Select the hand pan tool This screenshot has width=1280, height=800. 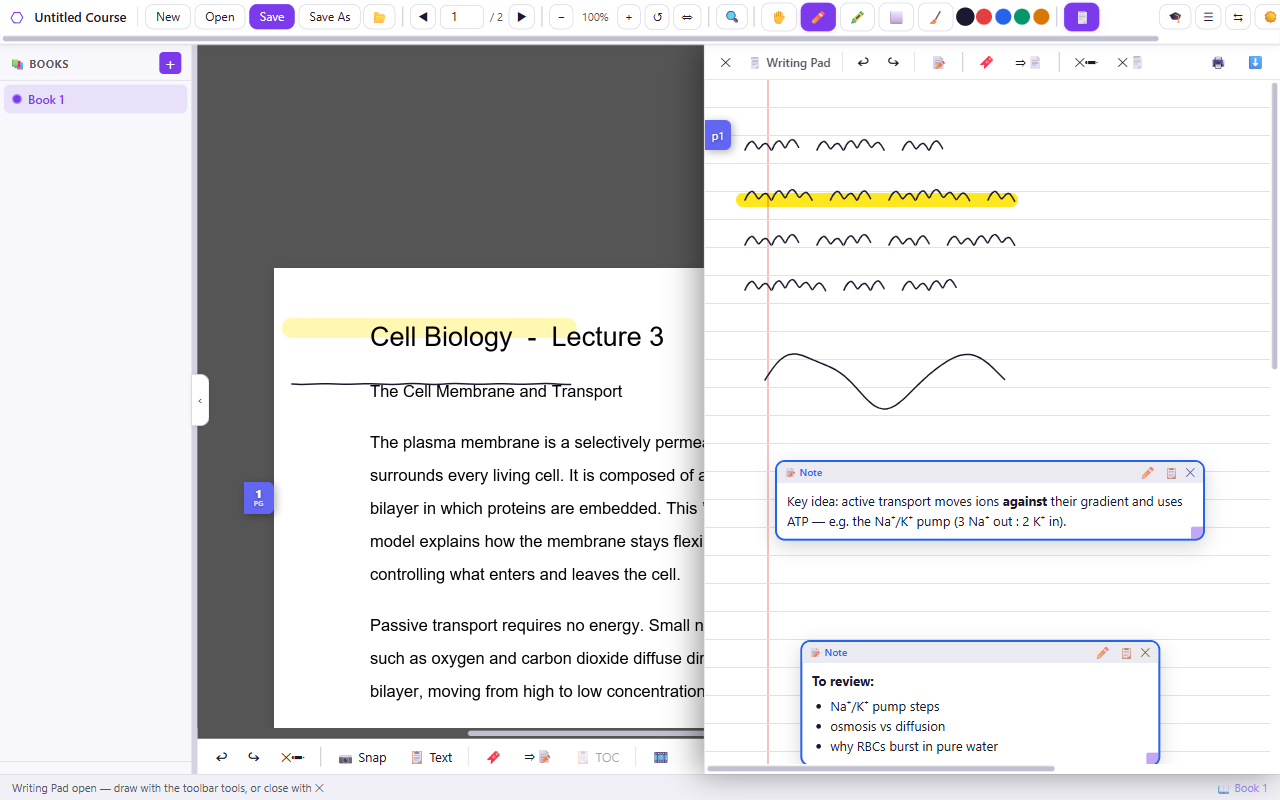(x=778, y=17)
